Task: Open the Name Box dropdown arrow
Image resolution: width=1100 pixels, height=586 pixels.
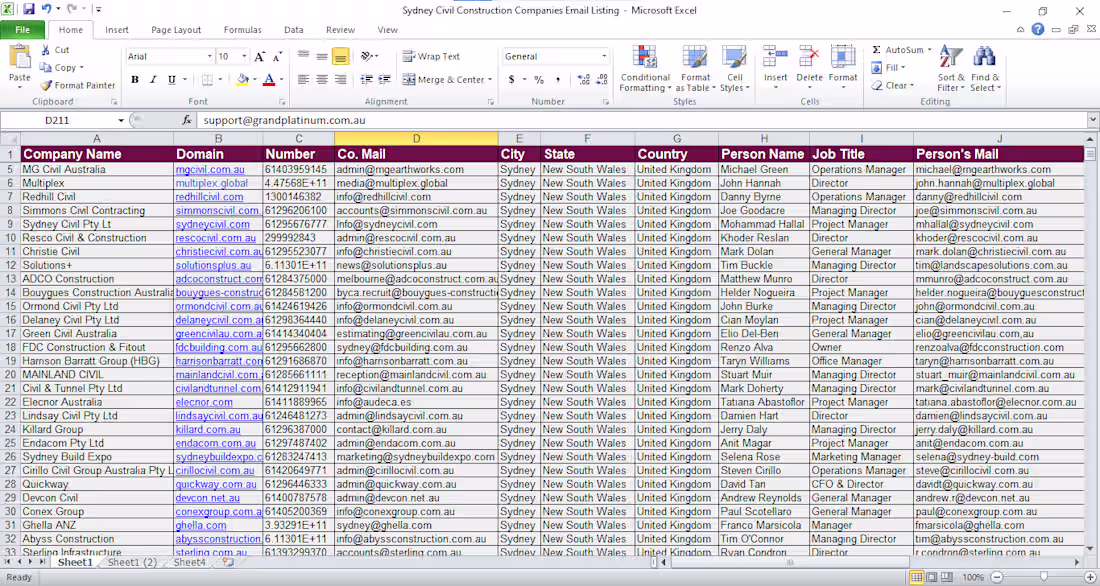Action: 121,120
